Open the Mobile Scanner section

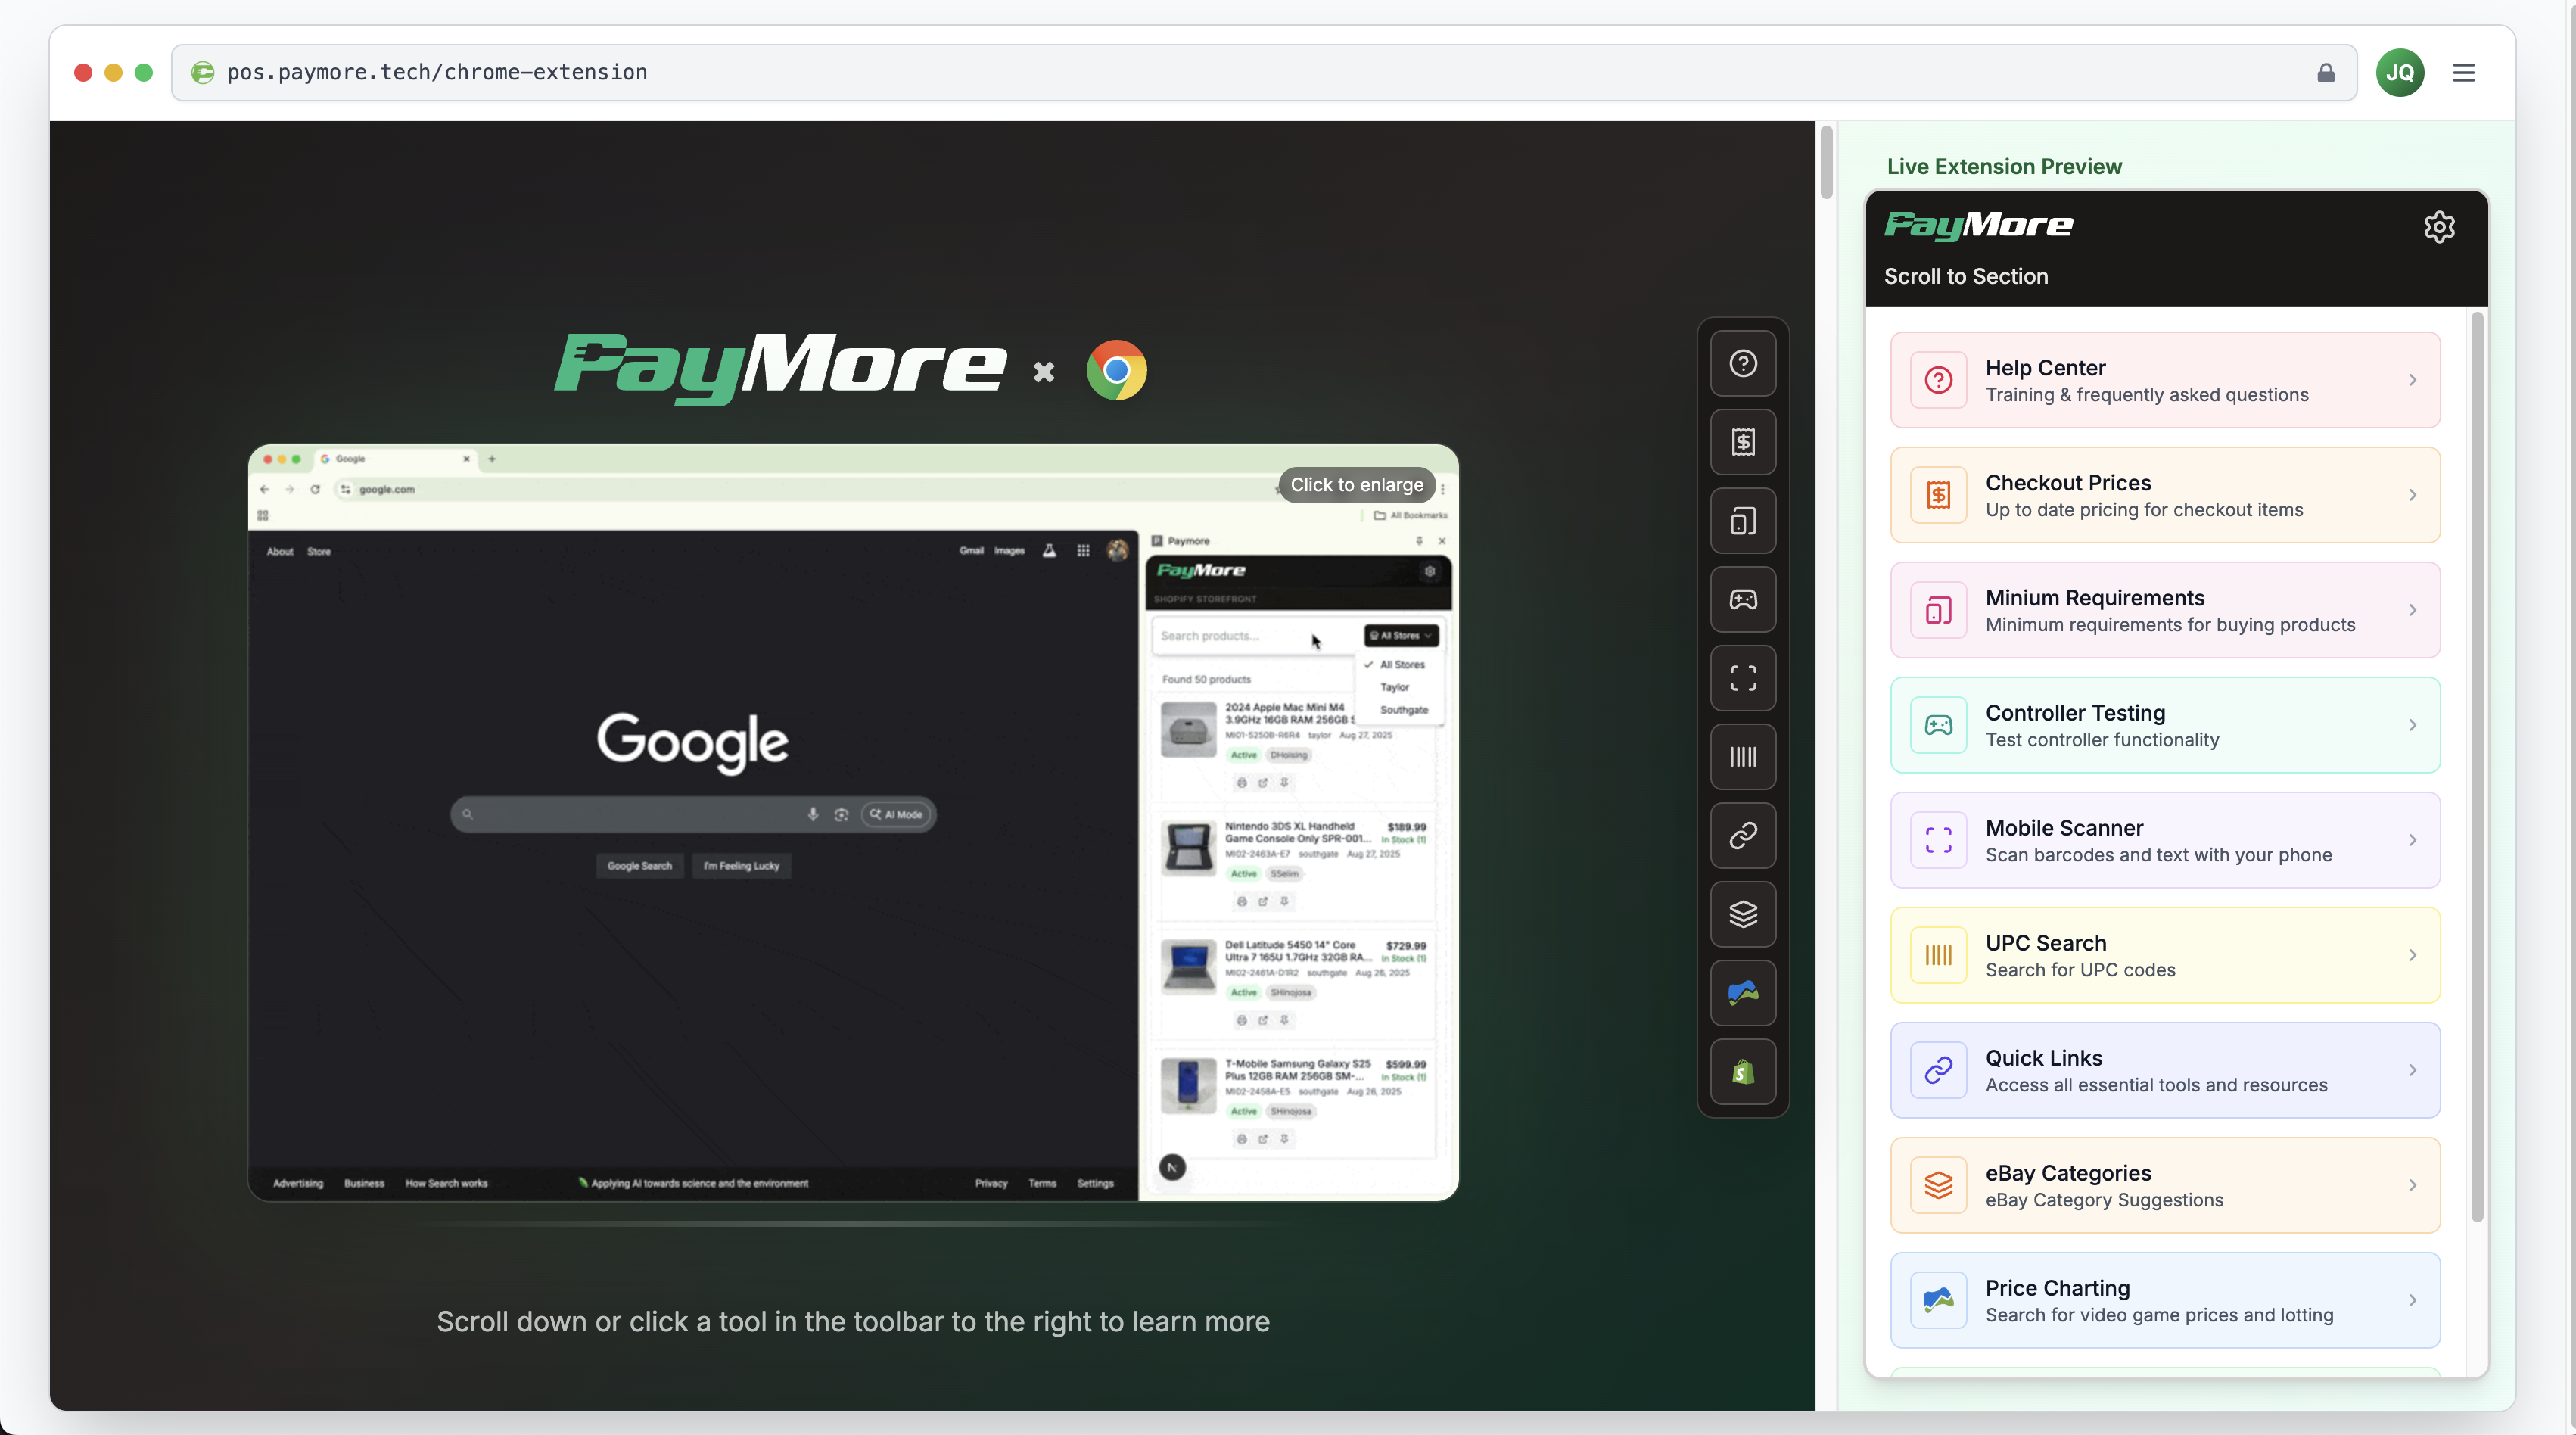(x=2164, y=840)
